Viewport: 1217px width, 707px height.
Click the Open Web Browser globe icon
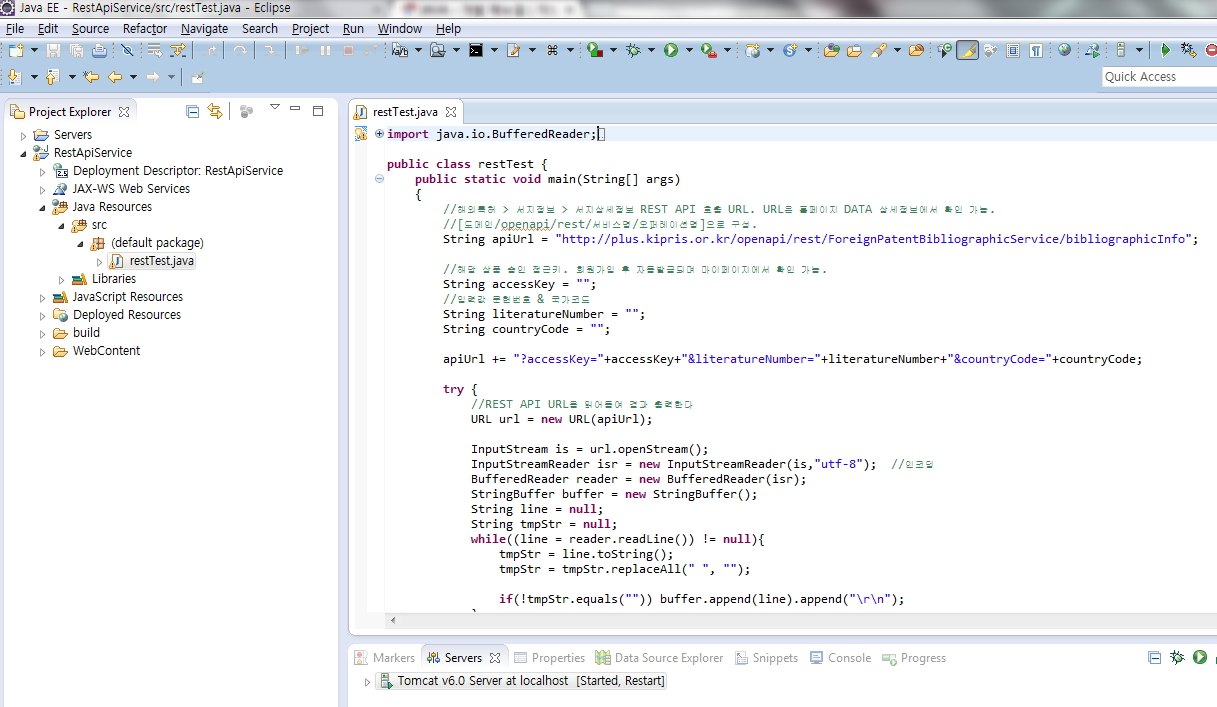click(1064, 50)
